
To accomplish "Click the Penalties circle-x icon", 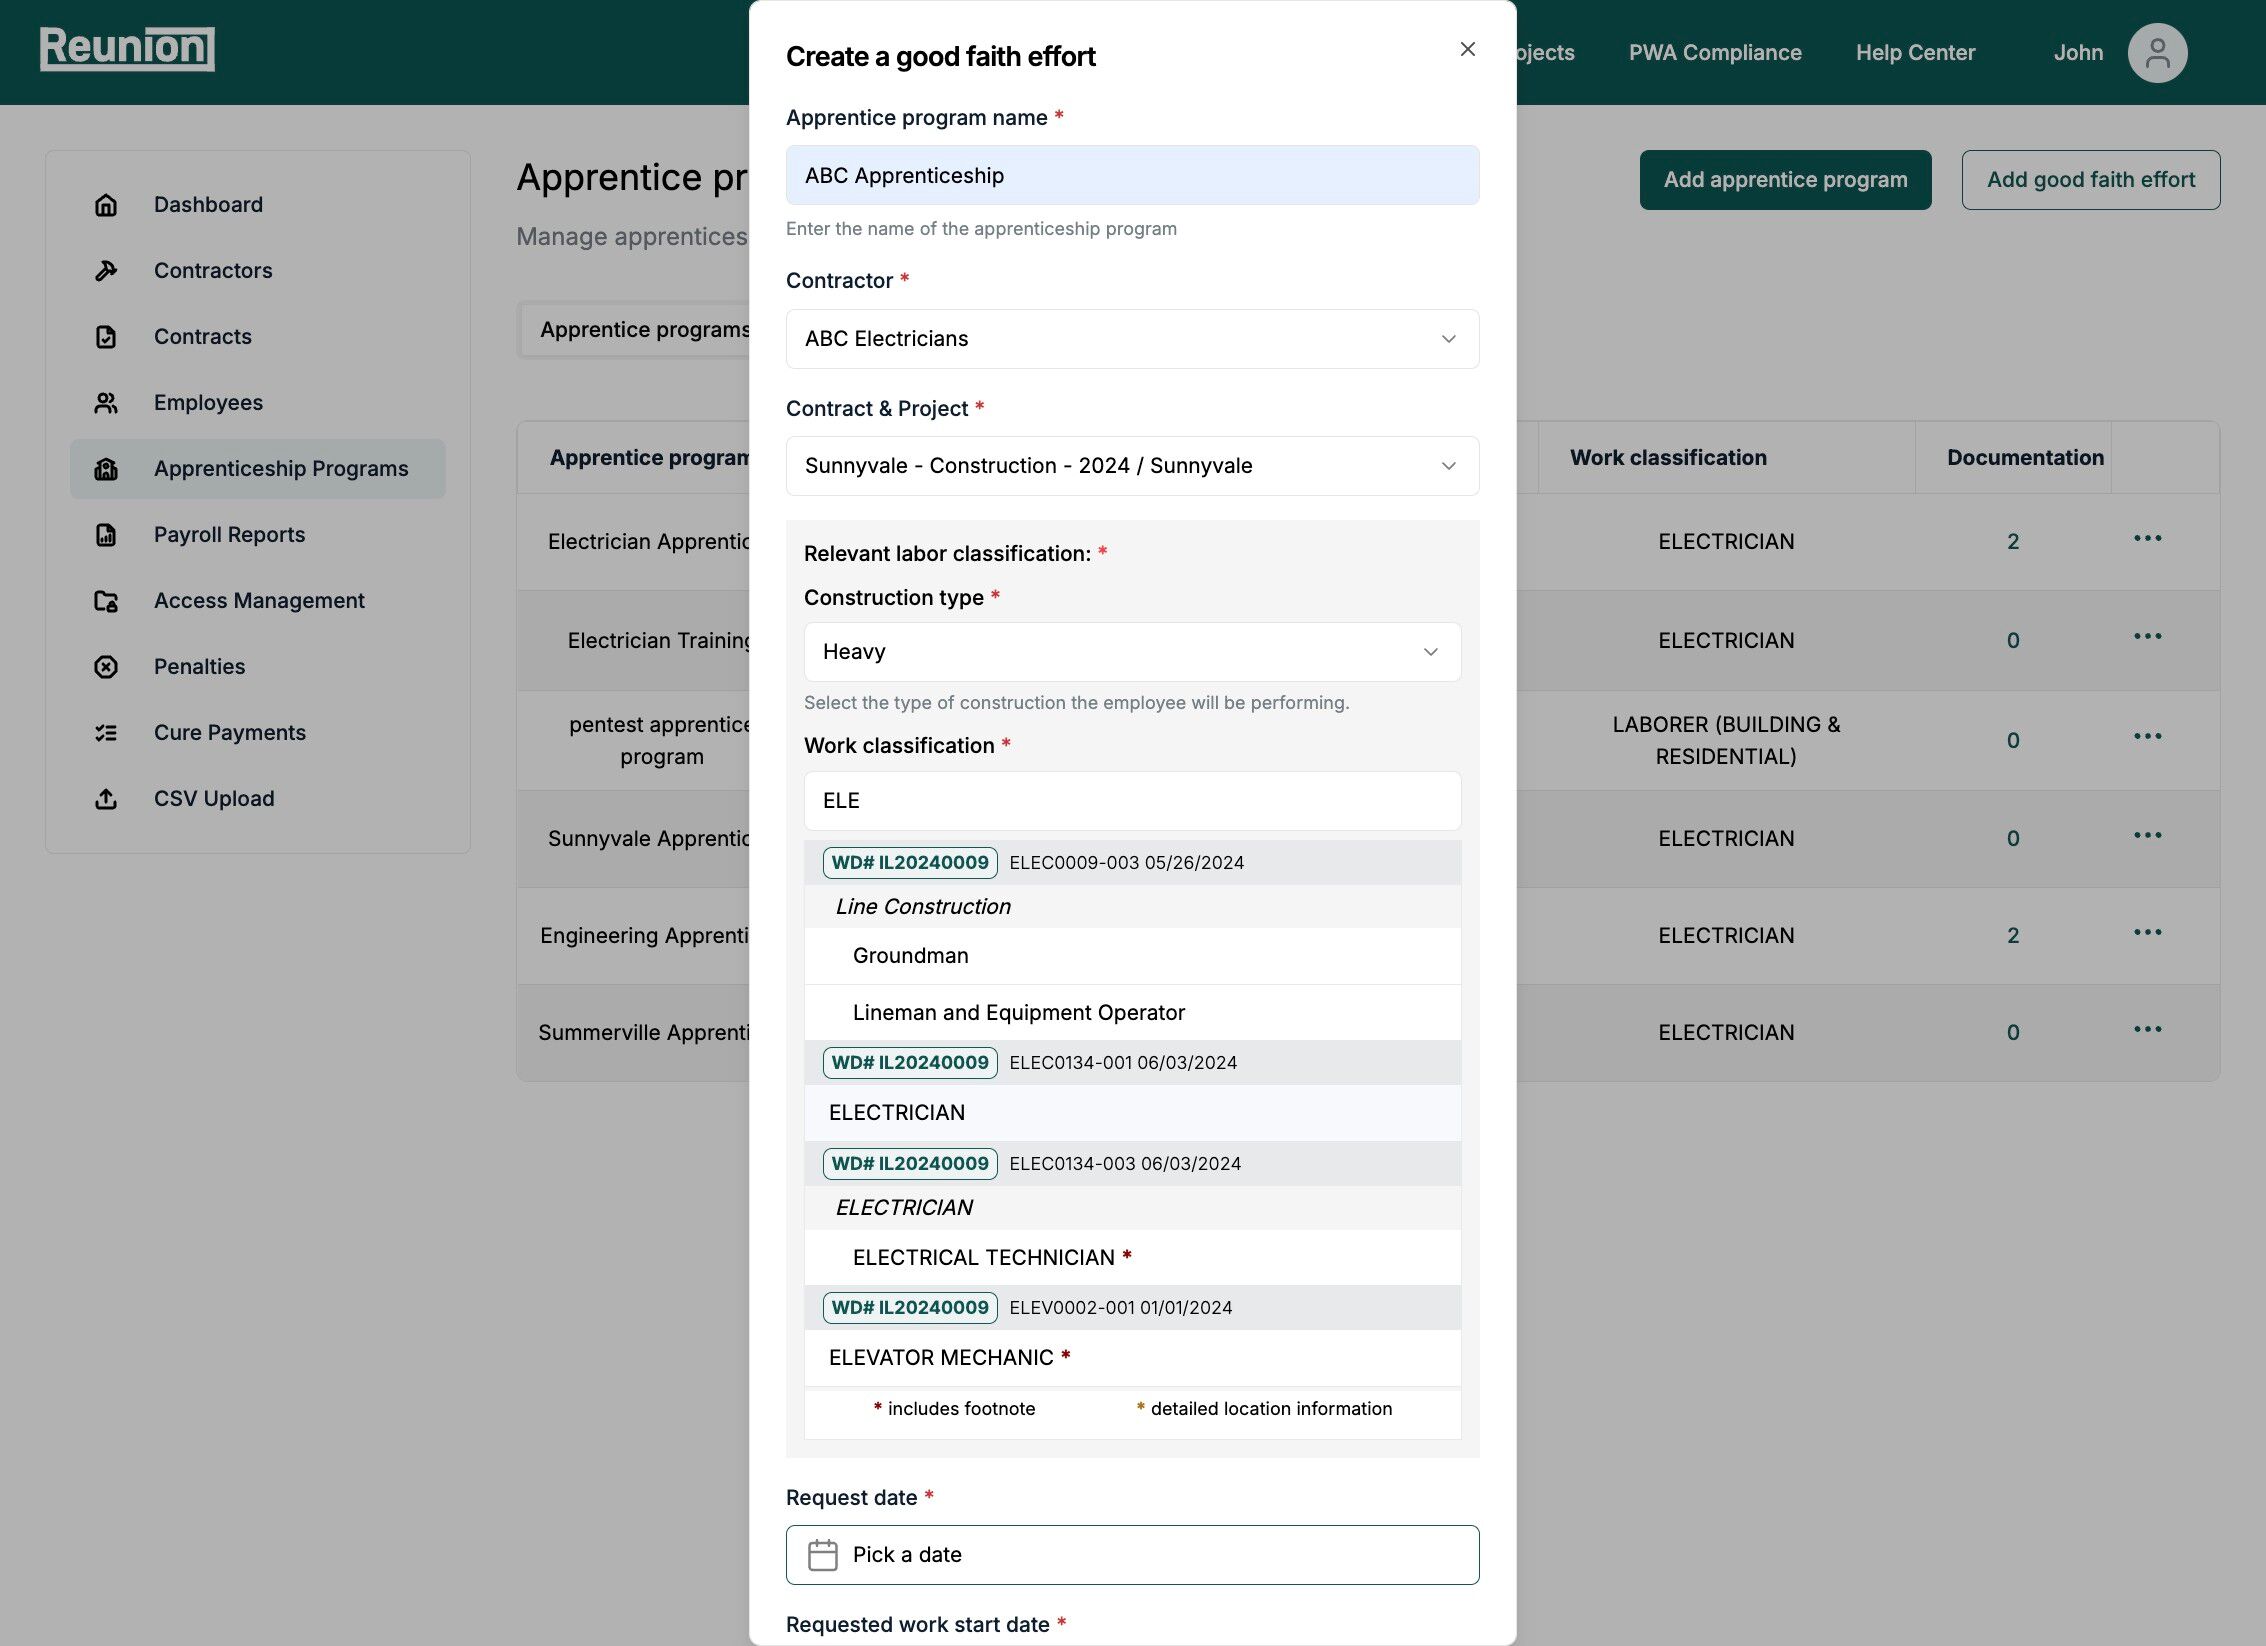I will point(106,667).
